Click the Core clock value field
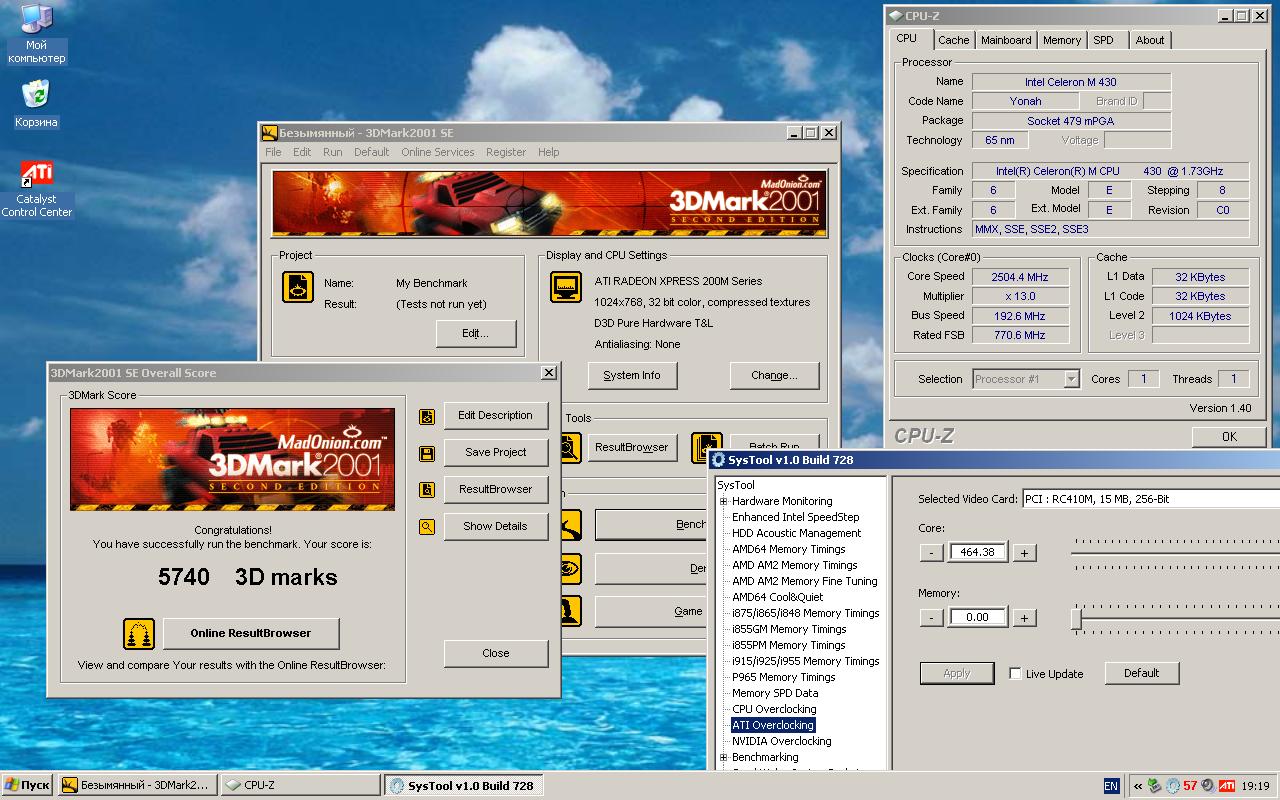1280x800 pixels. click(978, 553)
